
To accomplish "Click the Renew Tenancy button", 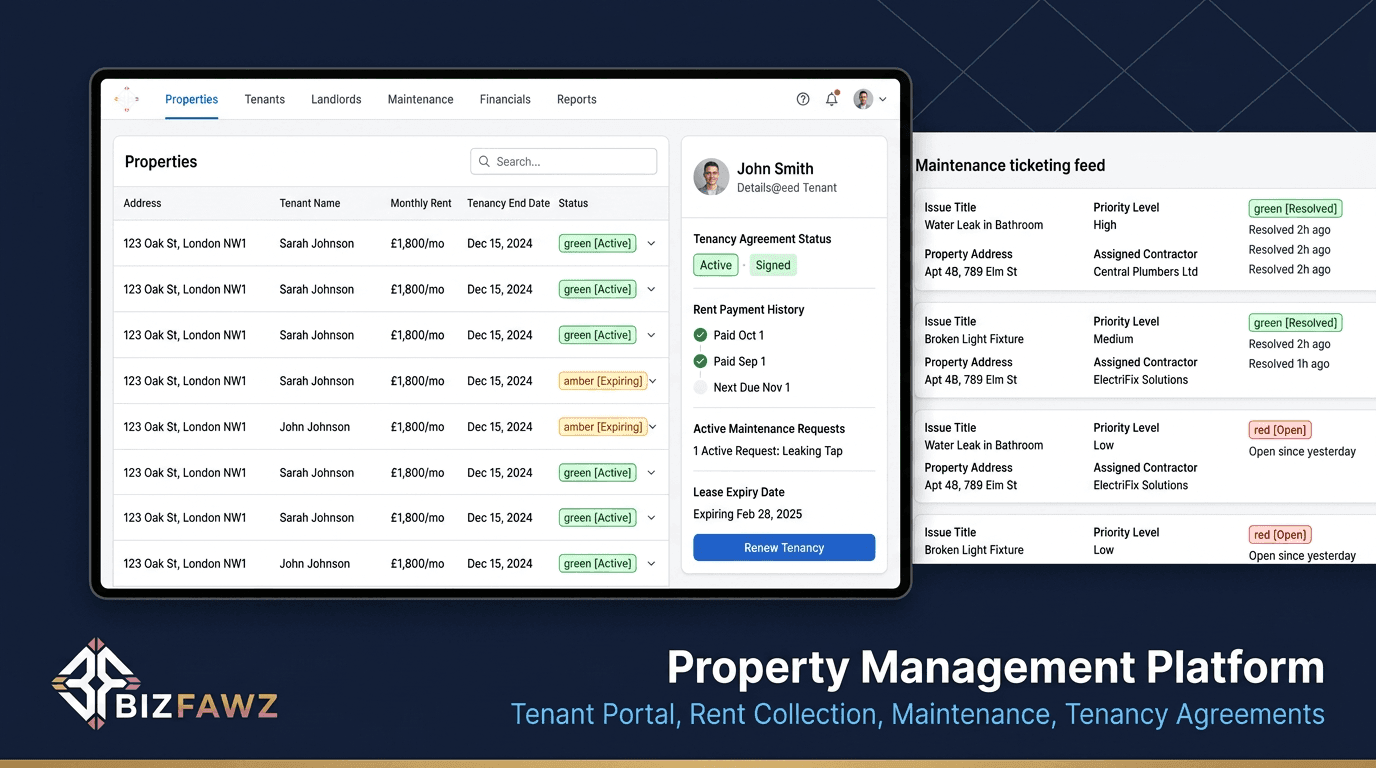I will point(784,548).
